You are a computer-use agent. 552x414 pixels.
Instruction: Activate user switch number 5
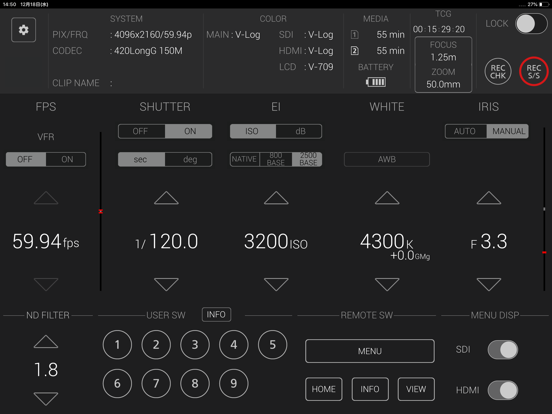point(272,345)
